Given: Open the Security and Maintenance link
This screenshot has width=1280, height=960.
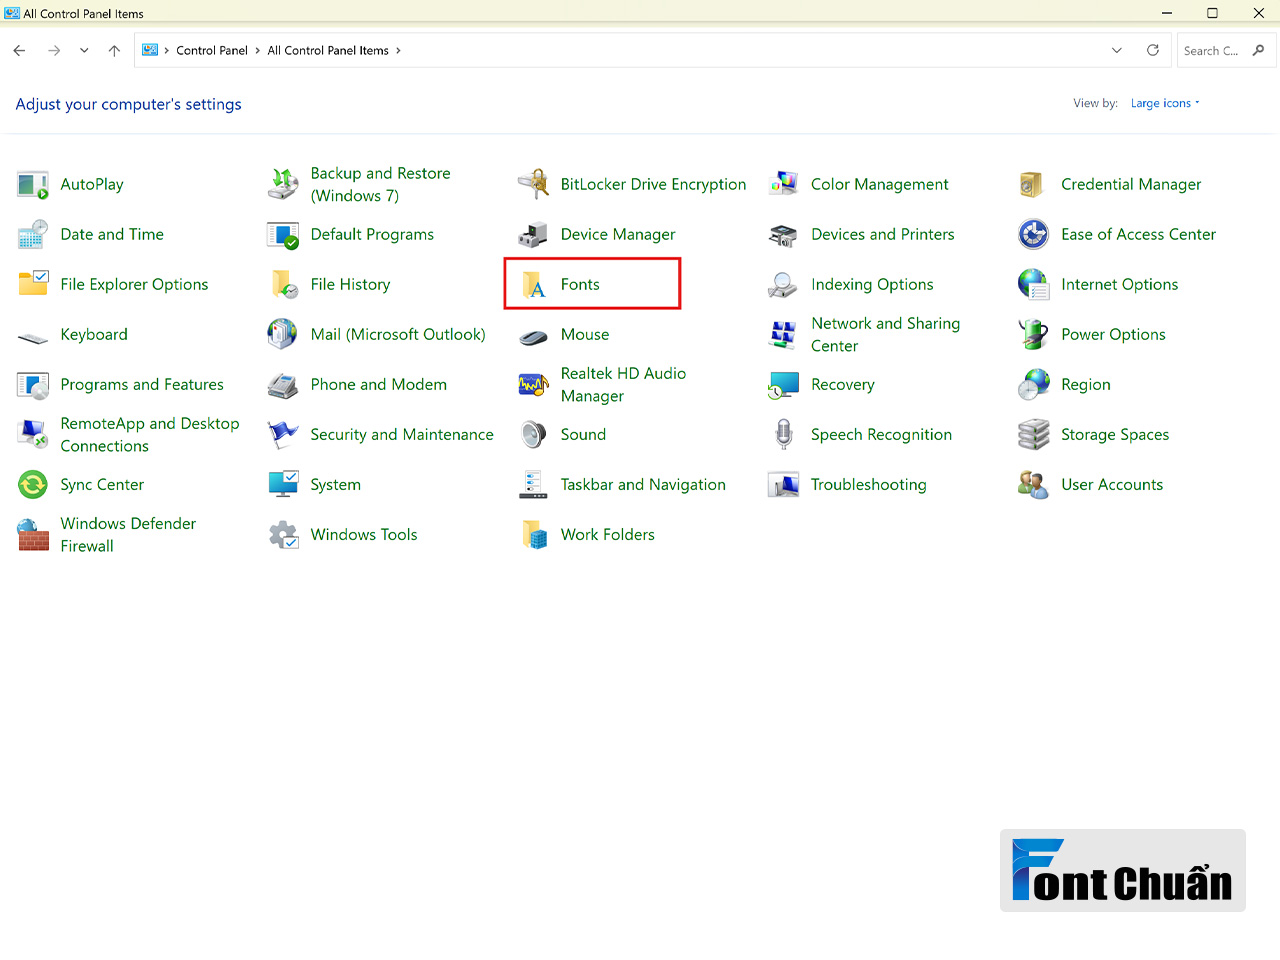Looking at the screenshot, I should [x=402, y=434].
